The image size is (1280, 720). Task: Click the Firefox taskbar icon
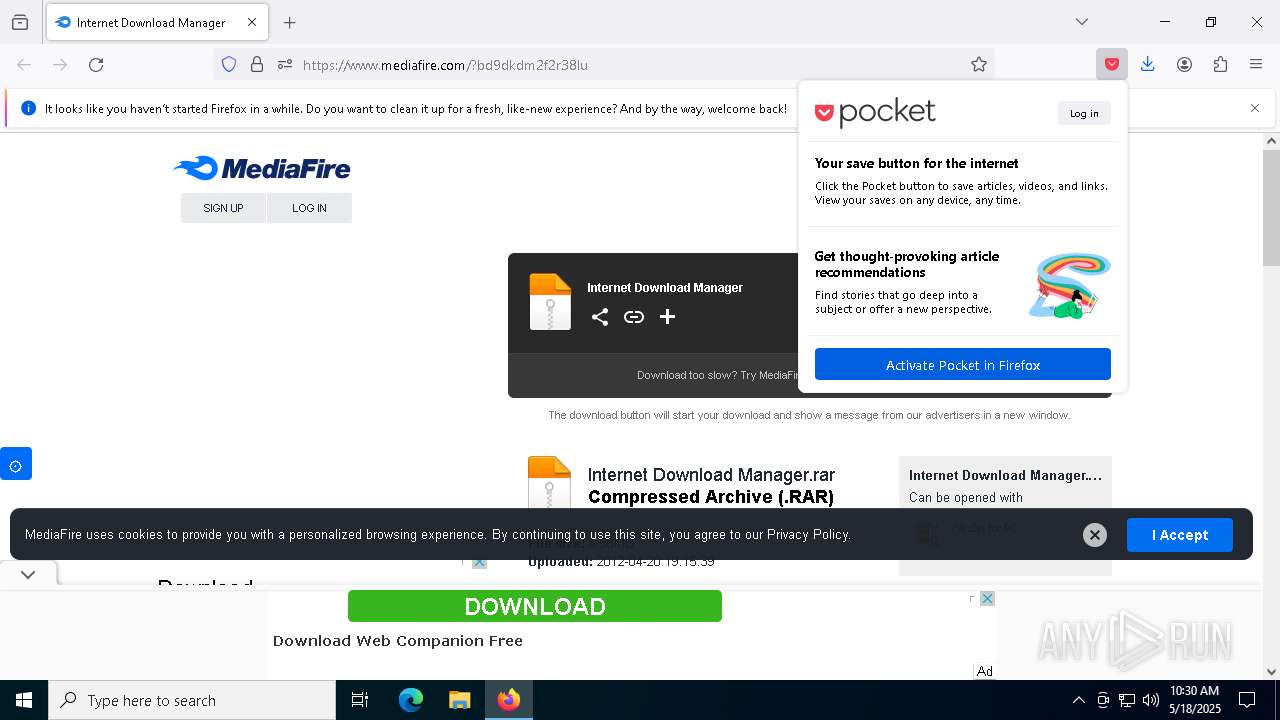coord(509,700)
